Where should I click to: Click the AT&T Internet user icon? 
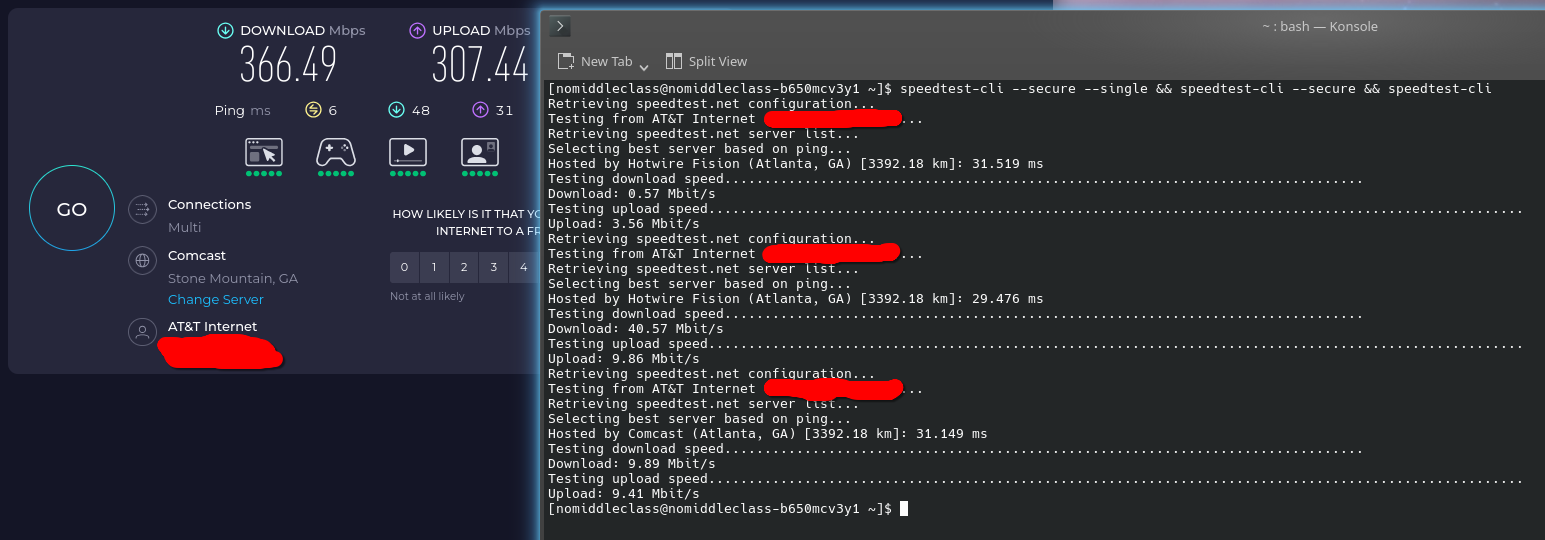click(143, 332)
